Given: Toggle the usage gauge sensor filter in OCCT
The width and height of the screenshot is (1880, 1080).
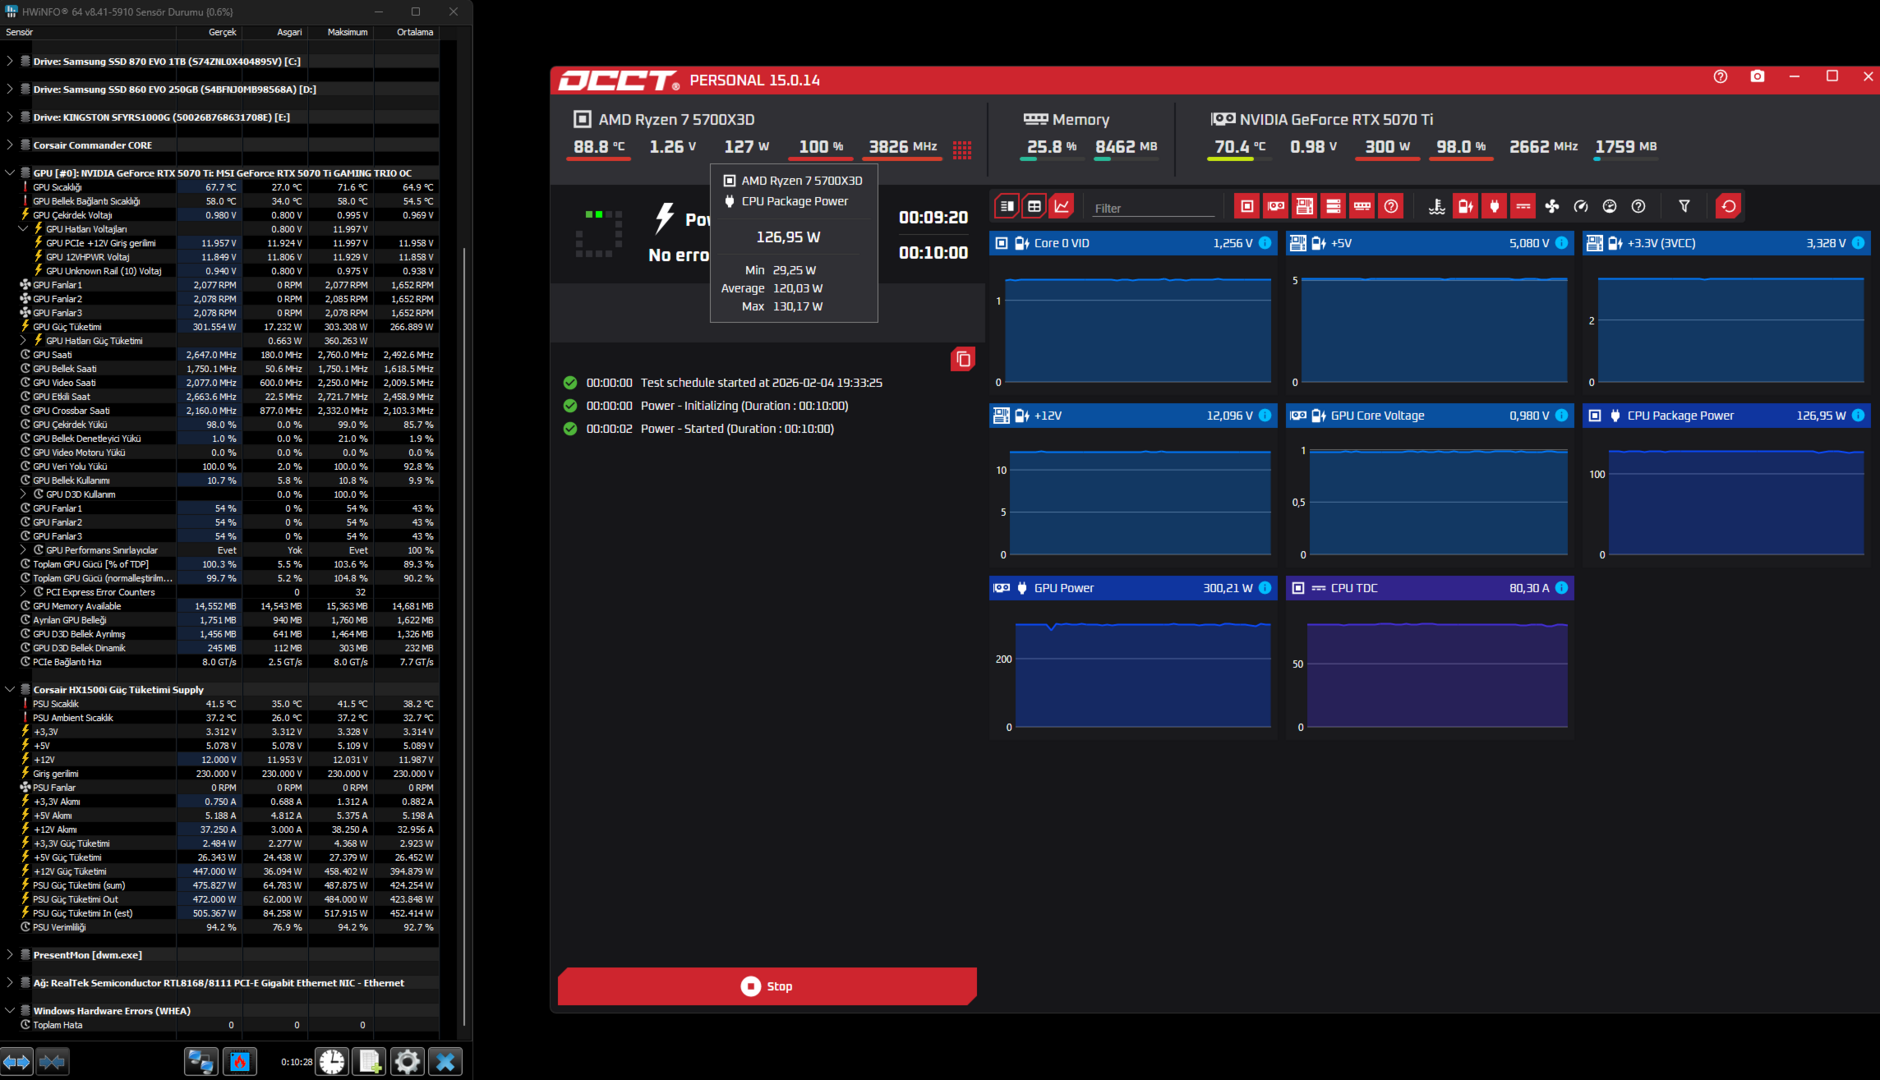Looking at the screenshot, I should pyautogui.click(x=1609, y=207).
